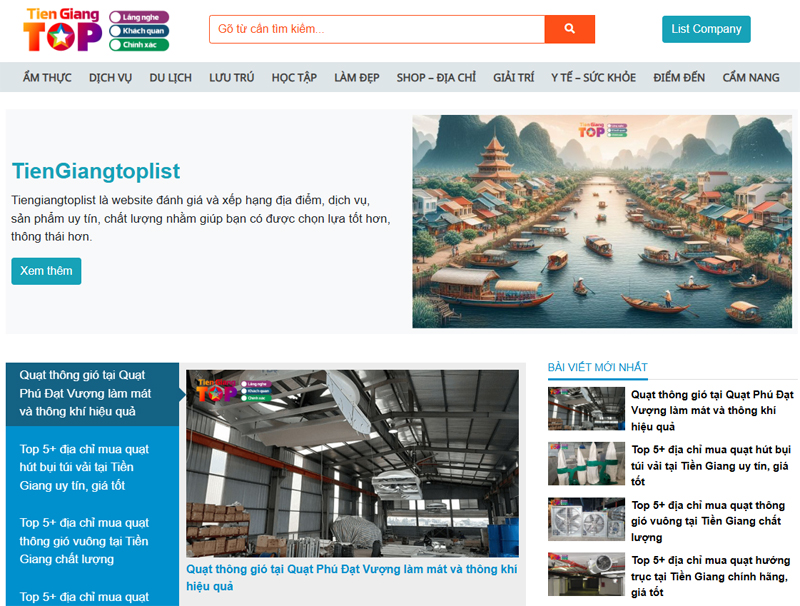Viewport: 800px width, 606px height.
Task: Open the List Company button
Action: 706,29
